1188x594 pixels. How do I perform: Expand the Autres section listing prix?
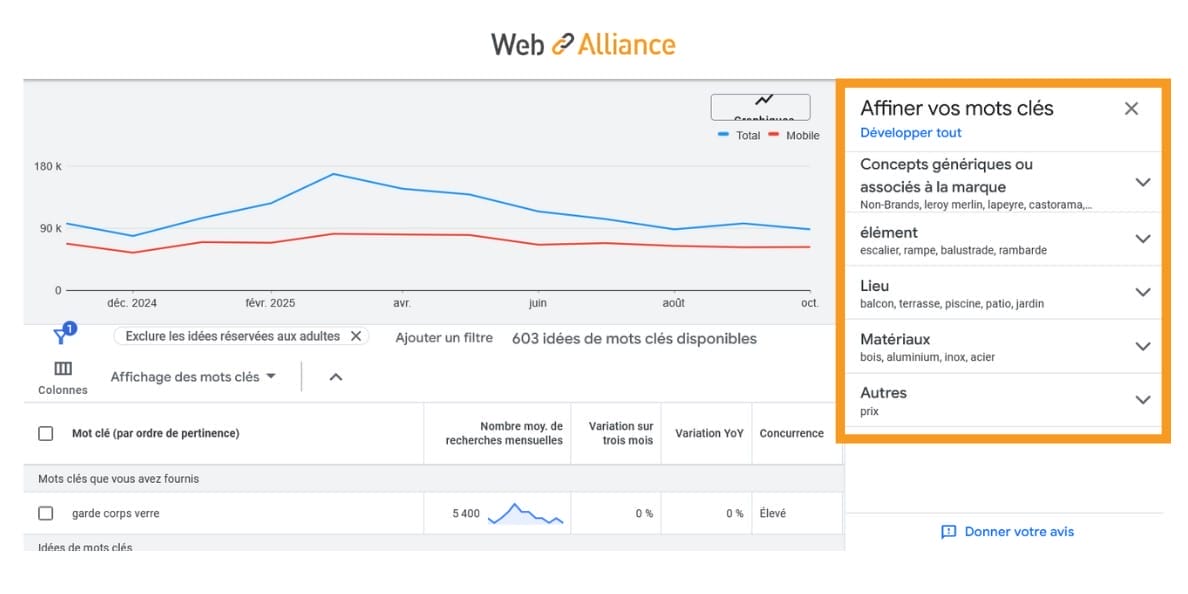(x=1142, y=399)
